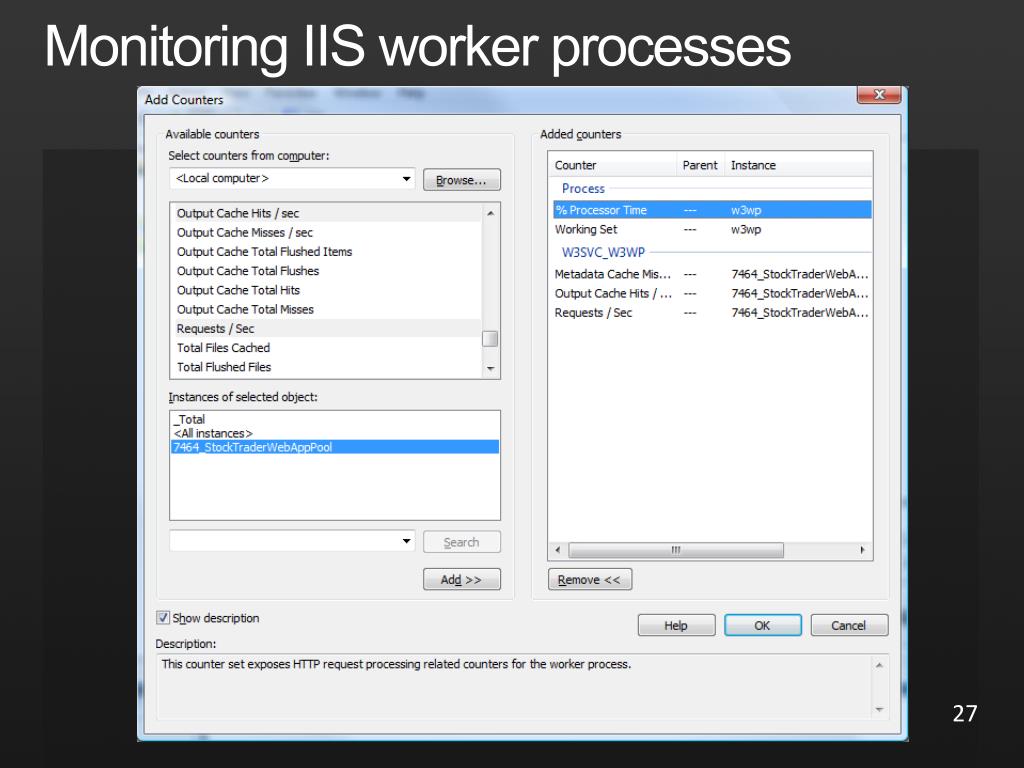
Task: Select Output Cache Hits / sec counter
Action: click(238, 213)
